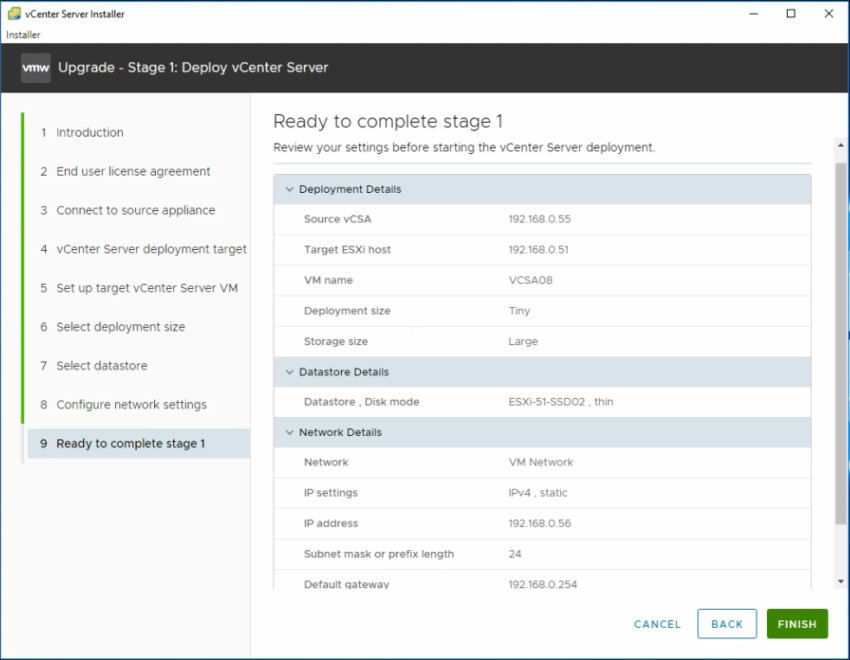Open the Installer menu
This screenshot has height=660, width=850.
point(23,35)
